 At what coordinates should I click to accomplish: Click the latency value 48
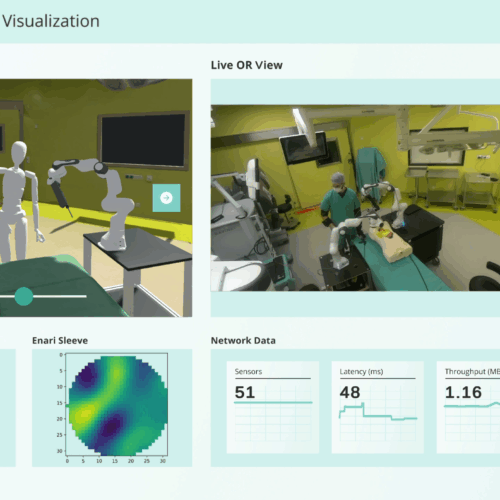click(350, 392)
